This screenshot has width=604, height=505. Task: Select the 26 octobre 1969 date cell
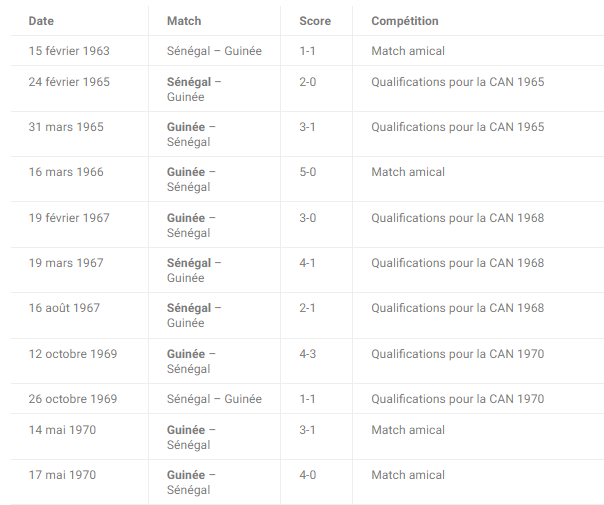[73, 399]
